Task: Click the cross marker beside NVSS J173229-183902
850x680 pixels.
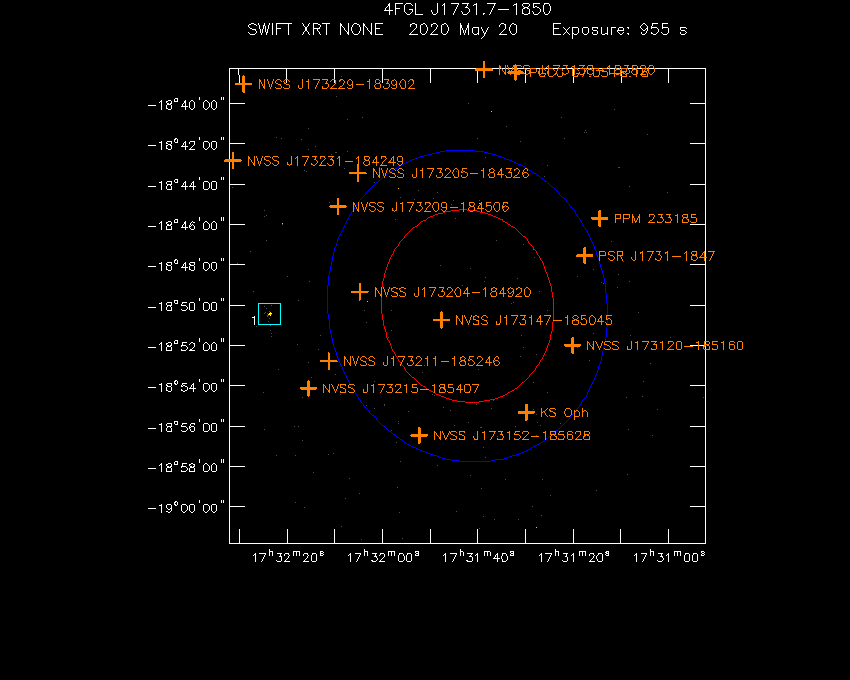Action: tap(243, 84)
